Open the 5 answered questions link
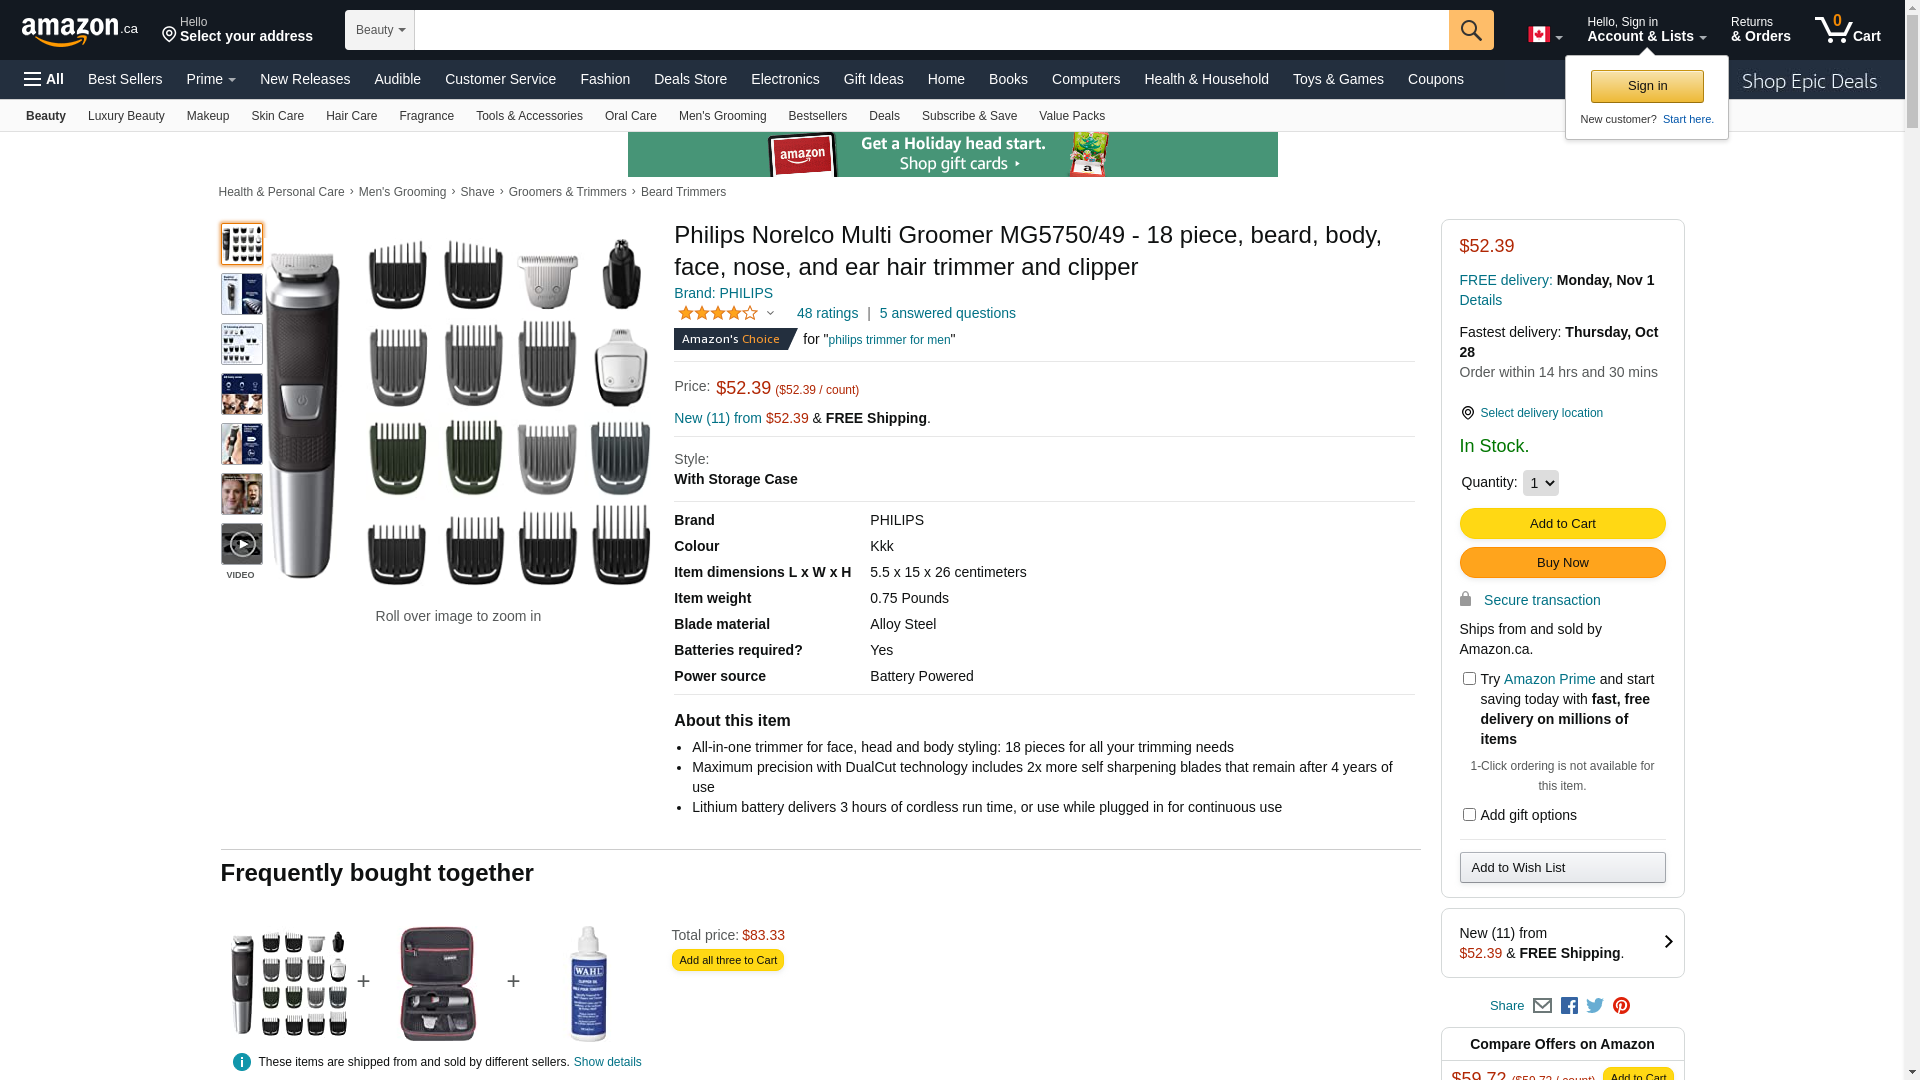The image size is (1920, 1080). (947, 313)
